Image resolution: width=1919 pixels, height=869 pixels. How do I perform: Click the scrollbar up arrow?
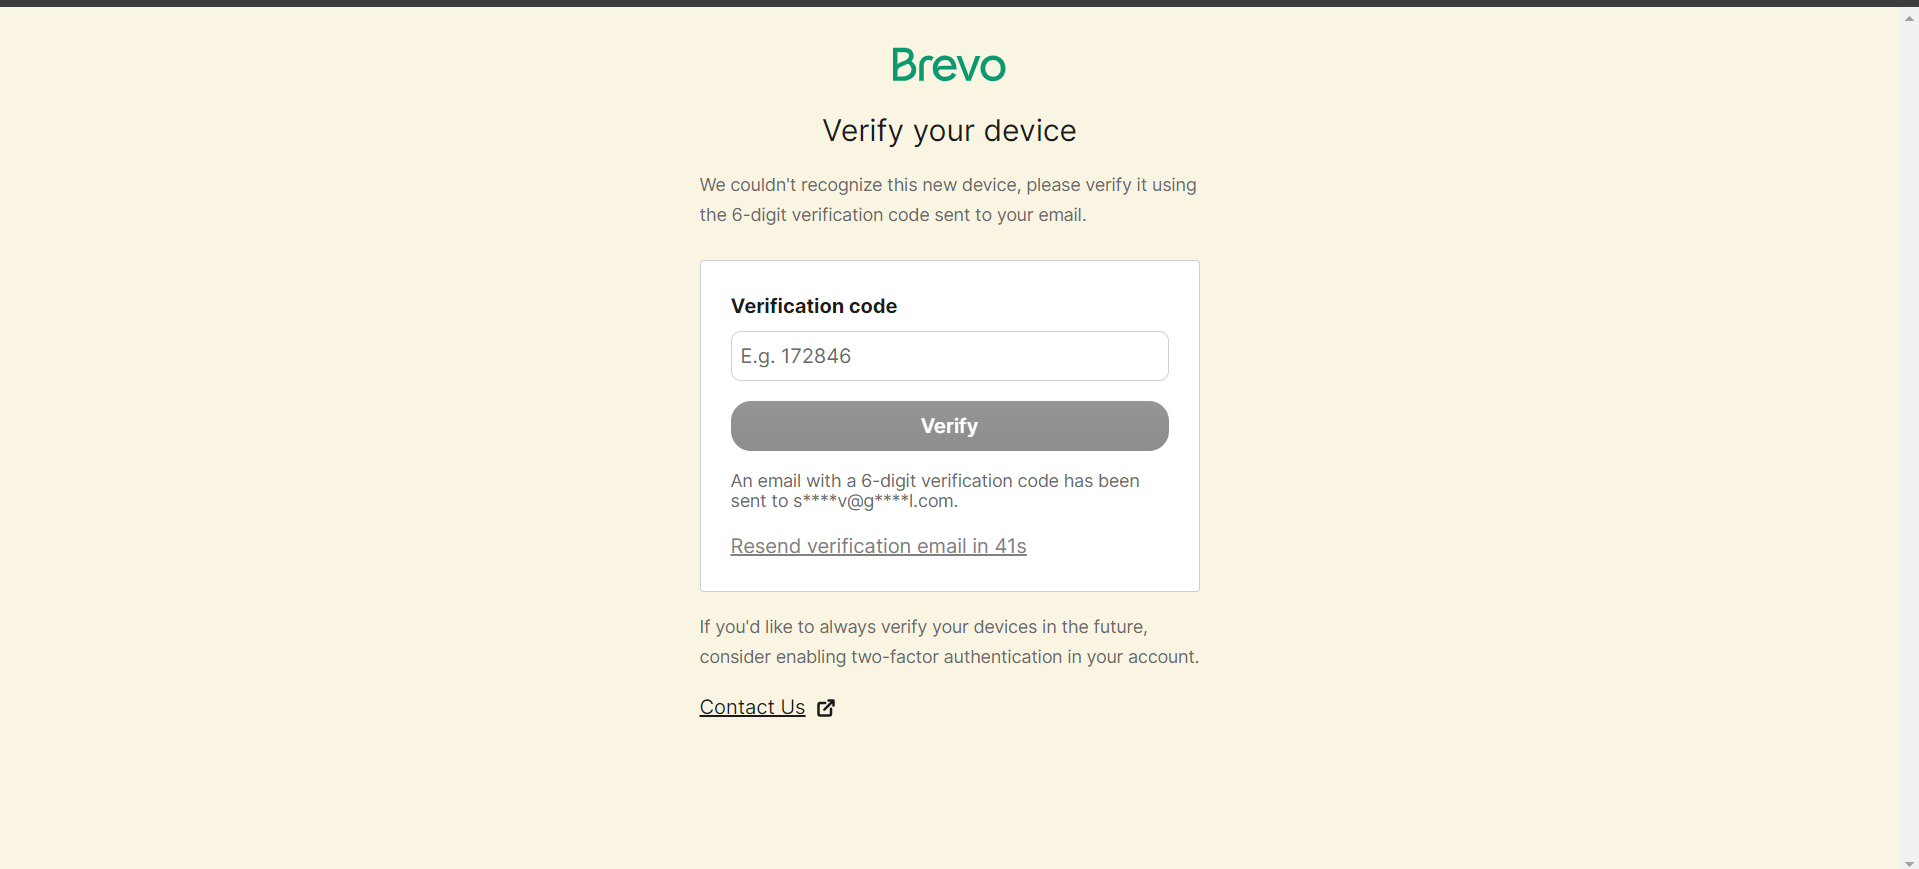[x=1909, y=18]
